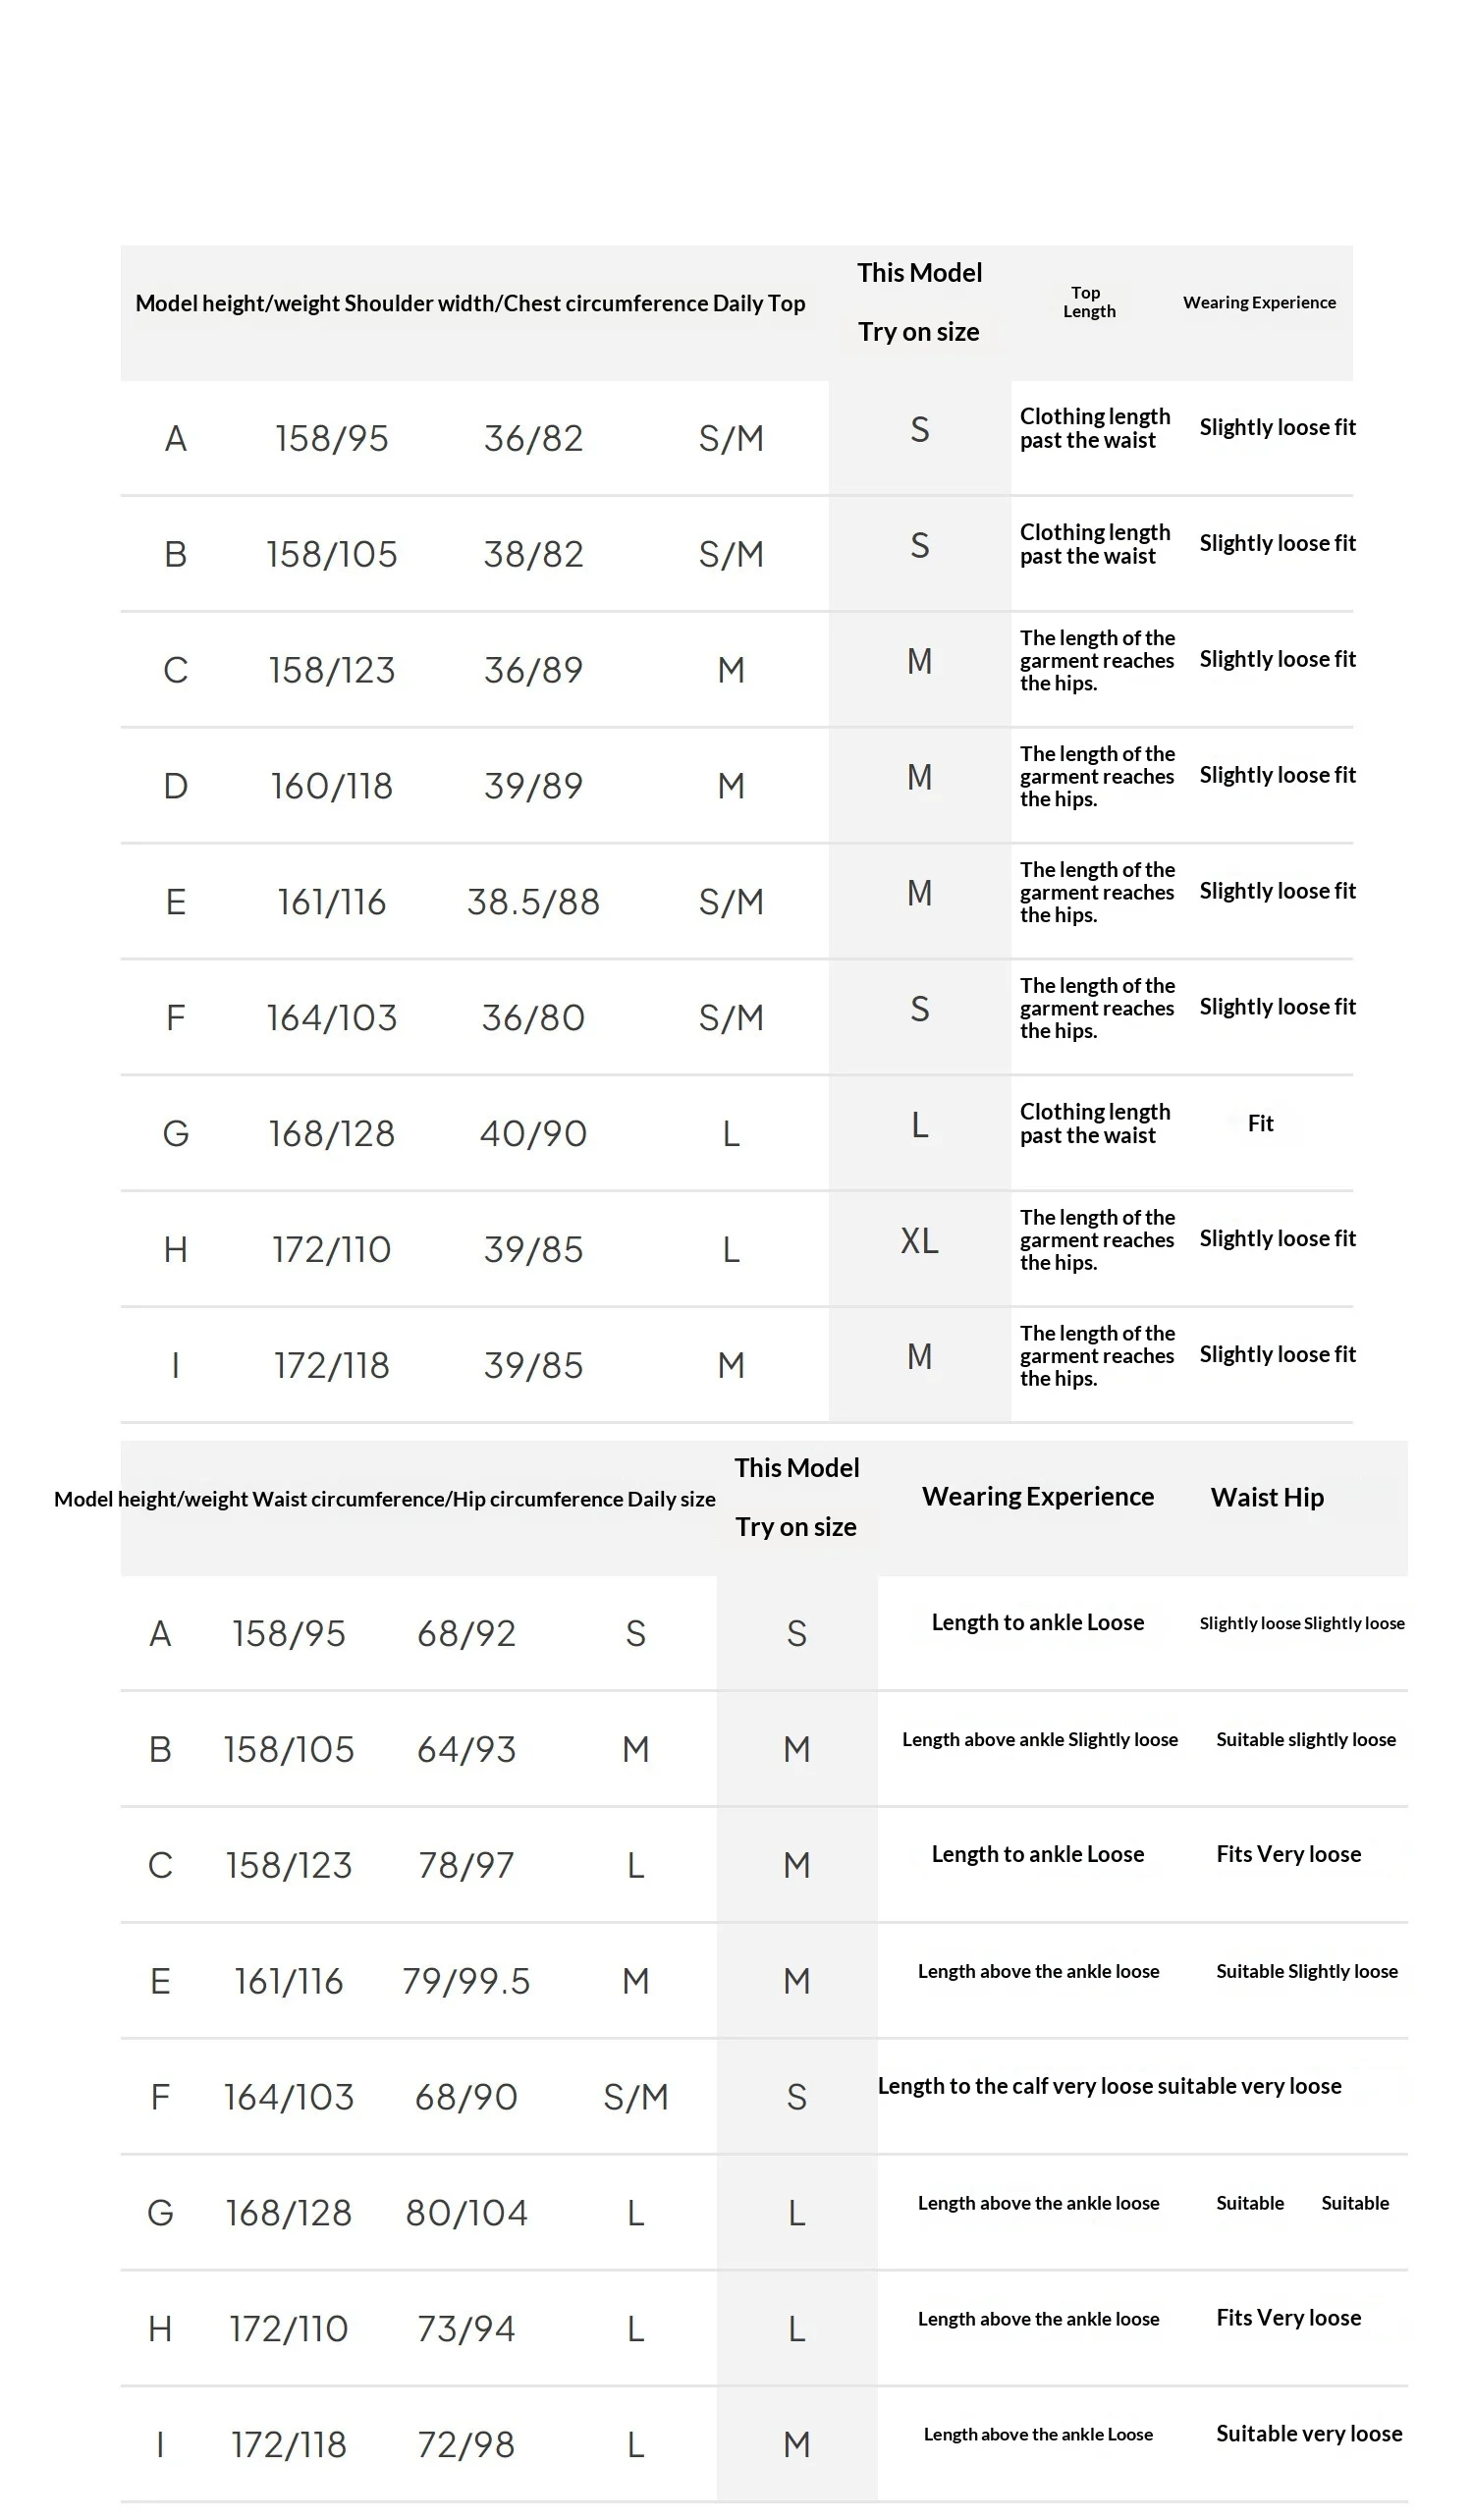Screen dimensions: 1473x2520
Task: Click the XL try-on size for model H
Action: point(919,1240)
